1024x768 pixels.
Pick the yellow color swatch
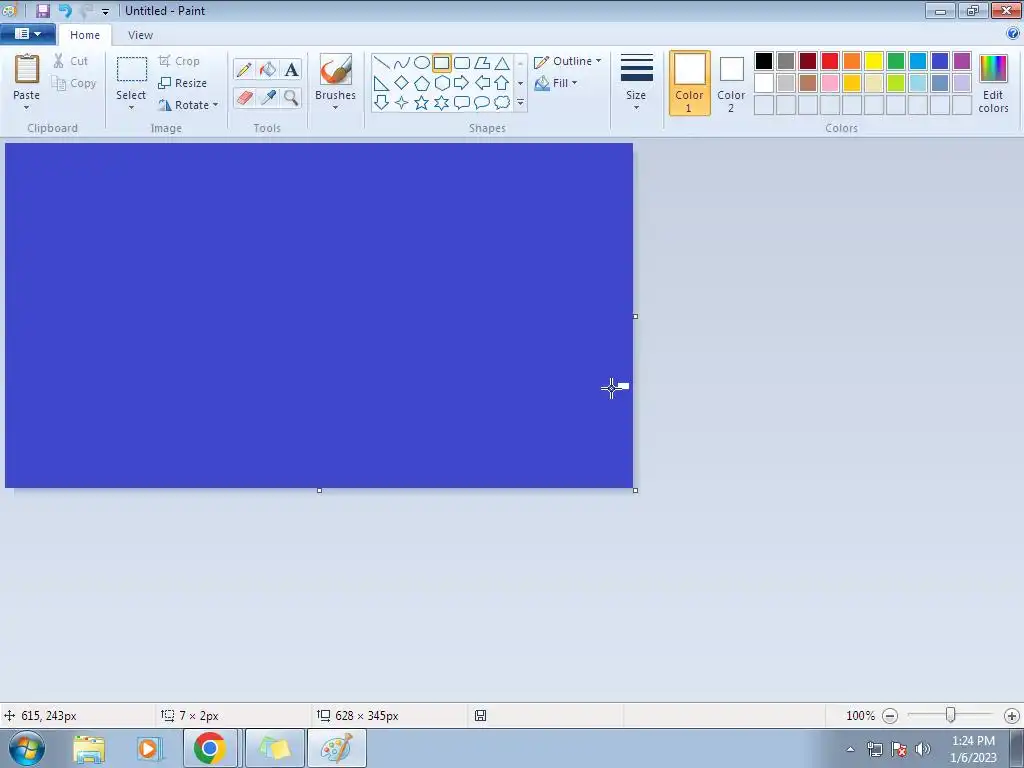click(874, 61)
